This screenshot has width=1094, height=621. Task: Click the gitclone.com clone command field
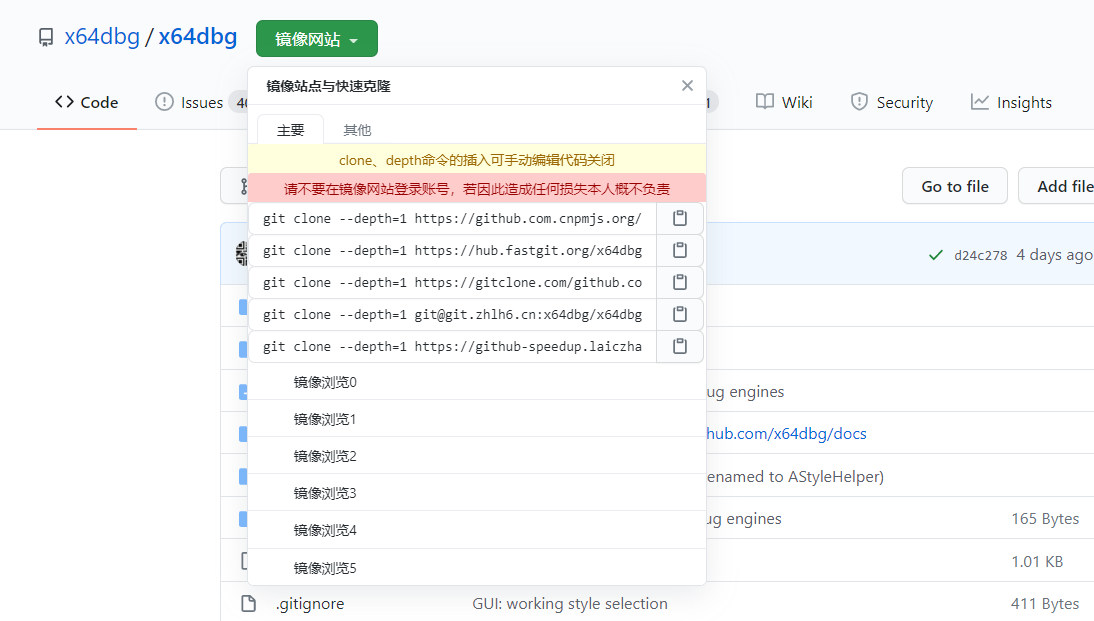453,283
